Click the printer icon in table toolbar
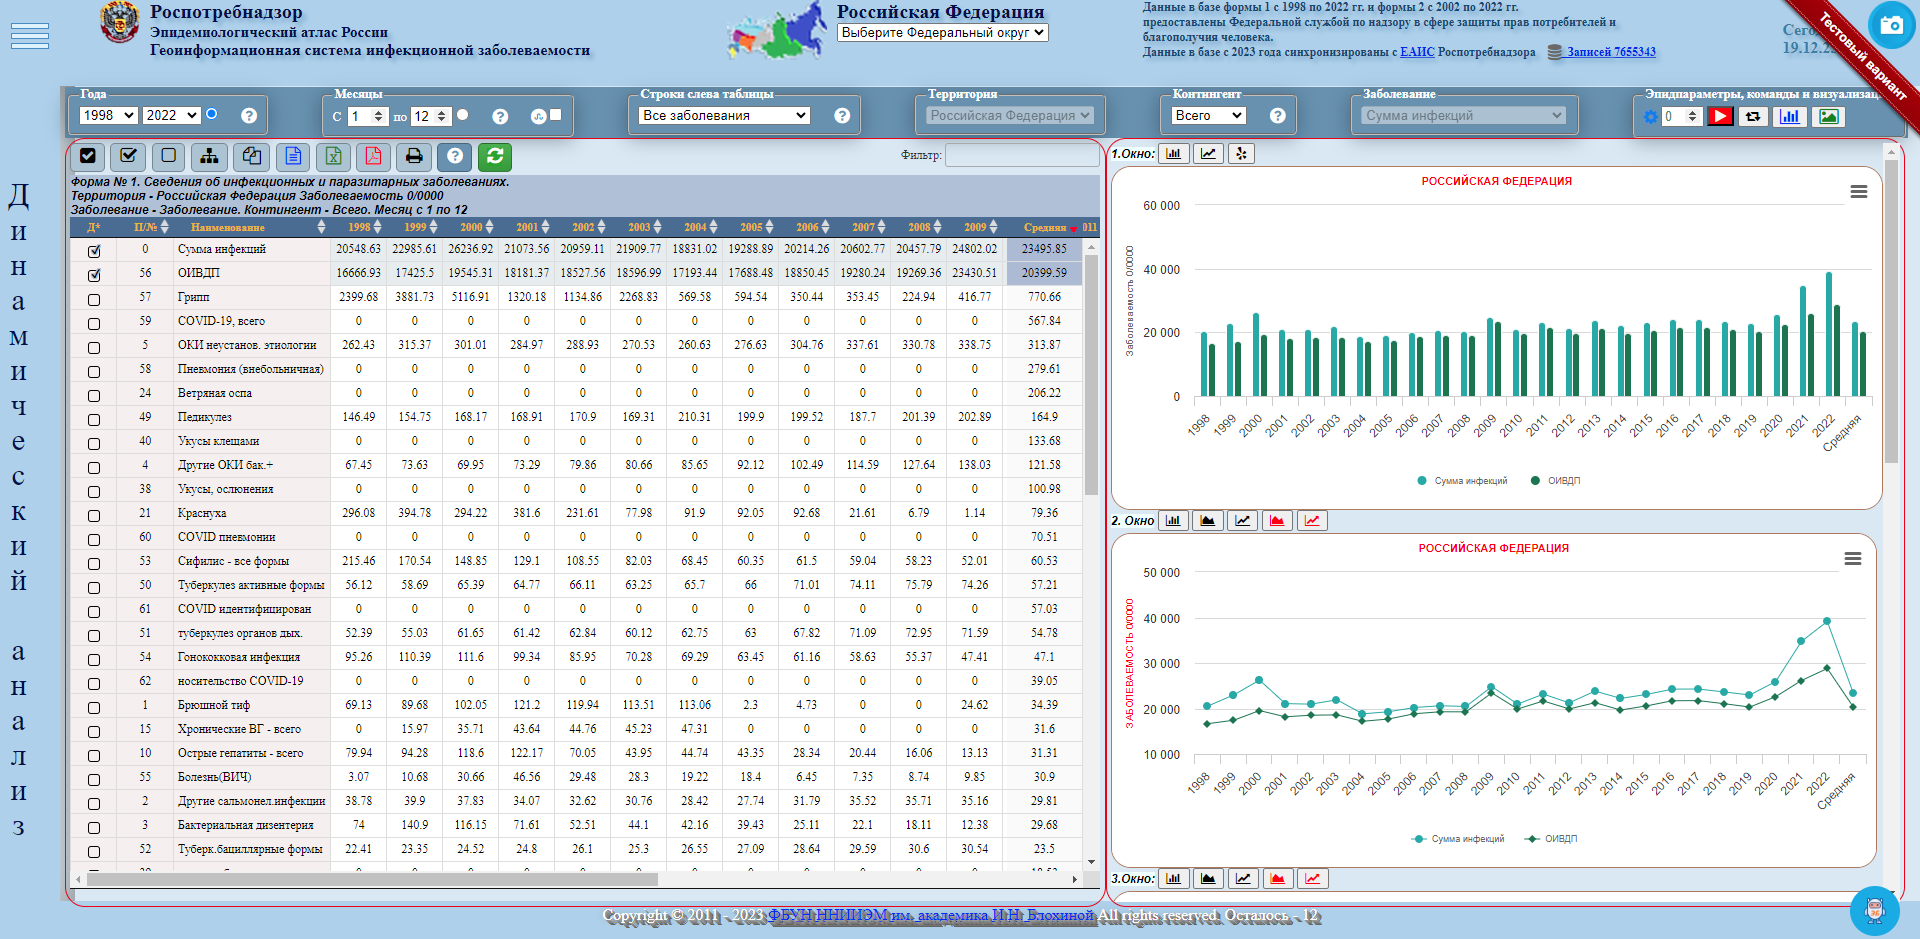The image size is (1920, 939). coord(414,156)
